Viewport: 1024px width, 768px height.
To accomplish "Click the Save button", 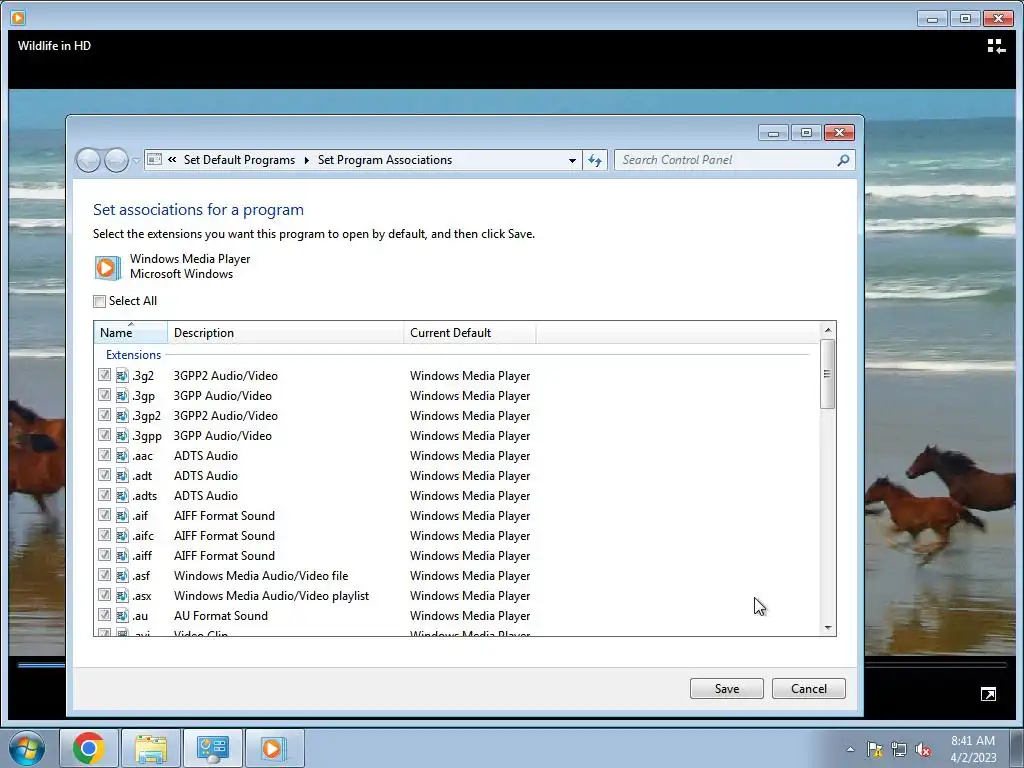I will tap(726, 688).
